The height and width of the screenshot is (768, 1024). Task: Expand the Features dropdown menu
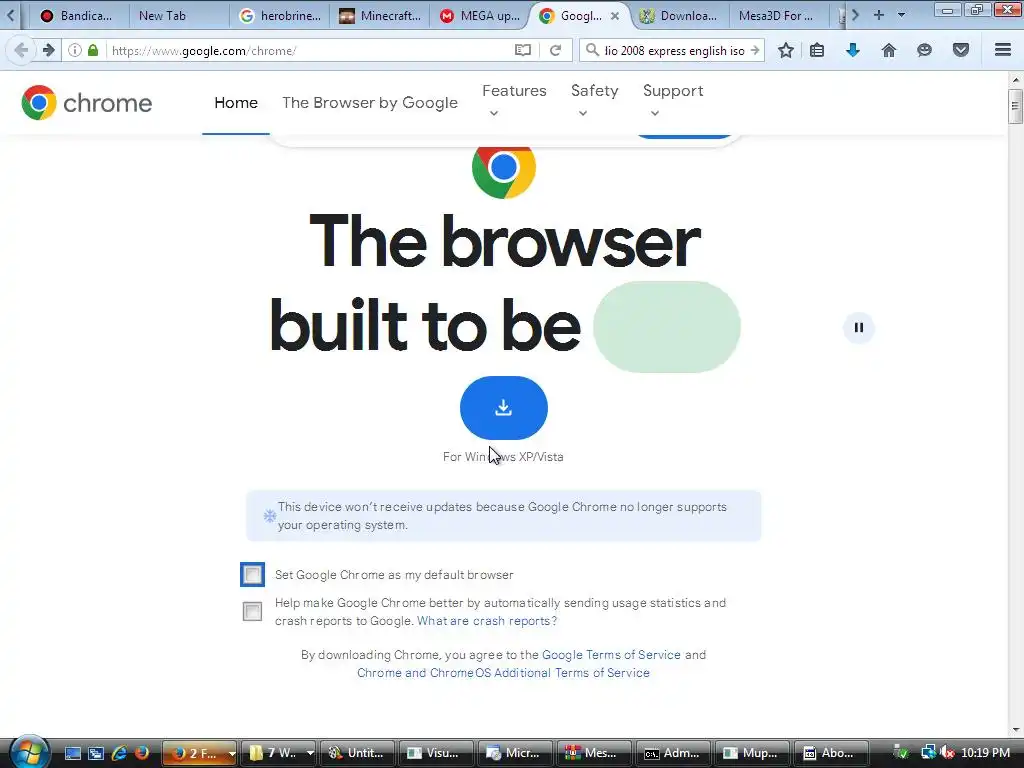click(x=514, y=100)
